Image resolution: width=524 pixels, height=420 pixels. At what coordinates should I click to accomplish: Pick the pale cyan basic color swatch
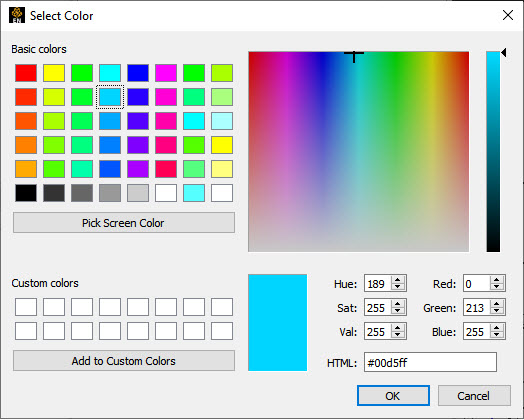(222, 121)
